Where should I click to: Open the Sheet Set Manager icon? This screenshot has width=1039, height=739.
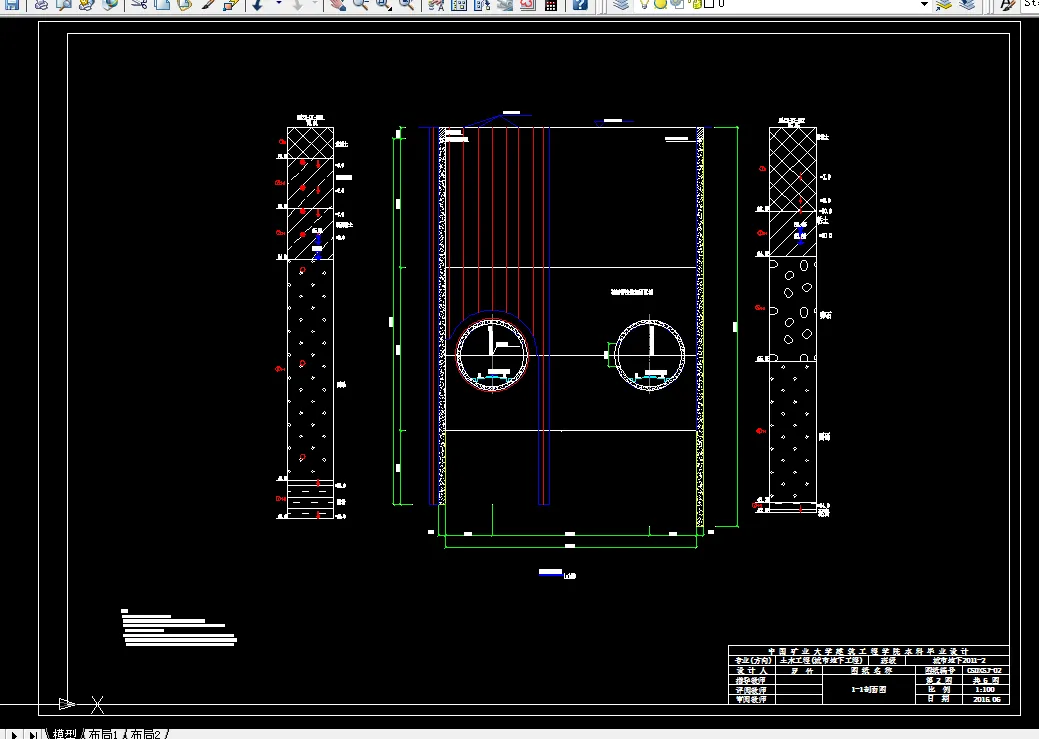point(505,5)
